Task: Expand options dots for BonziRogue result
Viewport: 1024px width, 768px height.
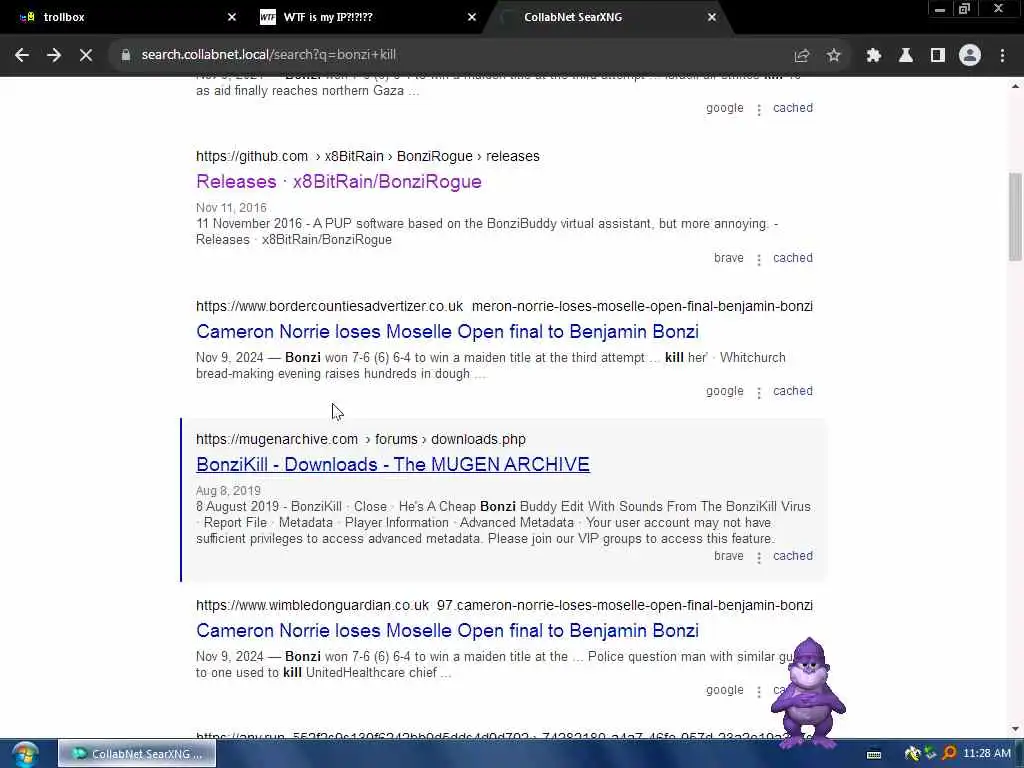Action: [759, 260]
